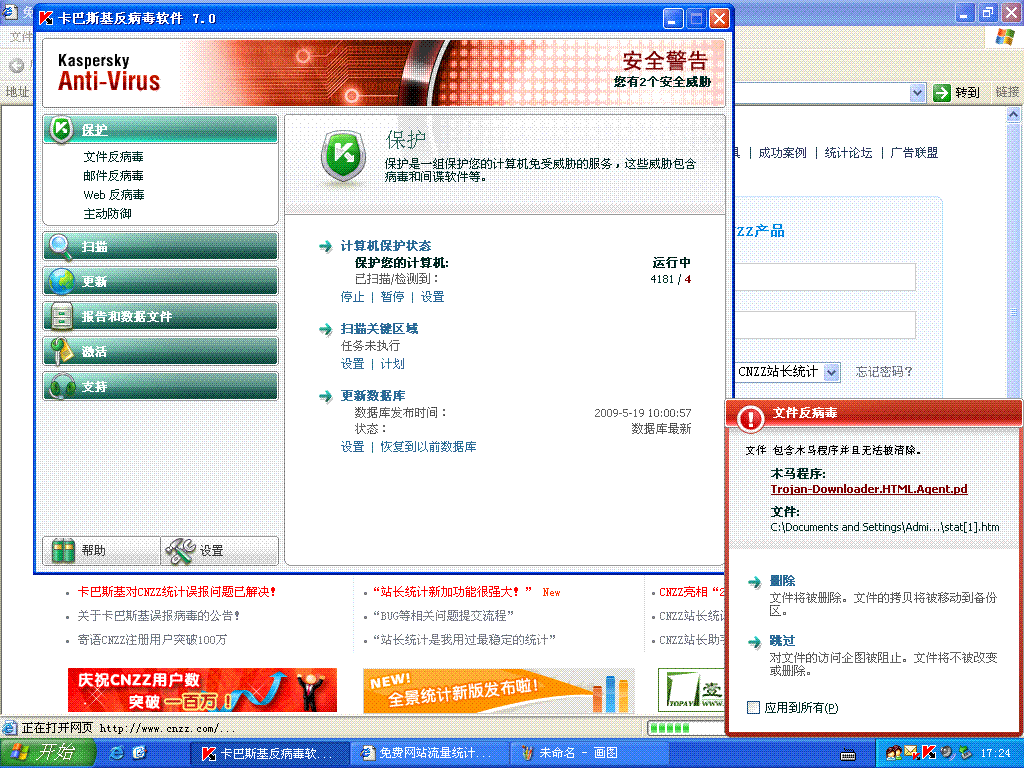This screenshot has width=1024, height=768.
Task: Click 恢复到以前数据库 link
Action: pos(428,447)
